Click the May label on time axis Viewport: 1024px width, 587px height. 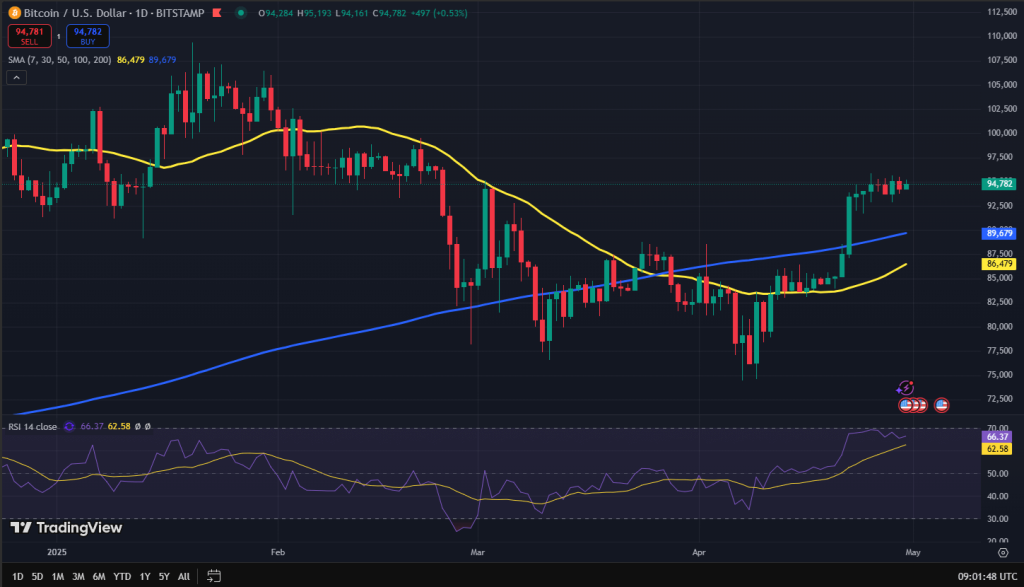912,552
